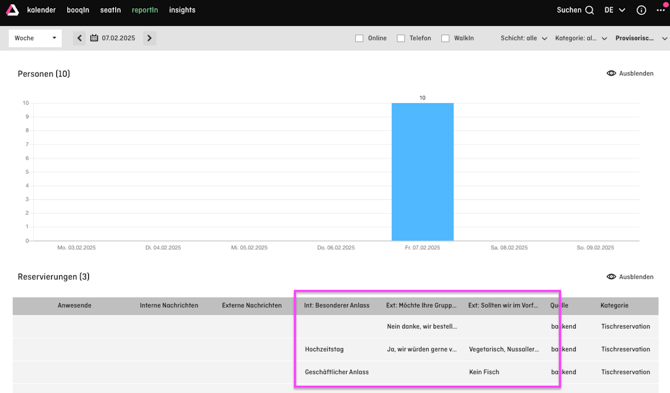Screen dimensions: 670x393
Task: Open the info circle icon
Action: [x=641, y=10]
